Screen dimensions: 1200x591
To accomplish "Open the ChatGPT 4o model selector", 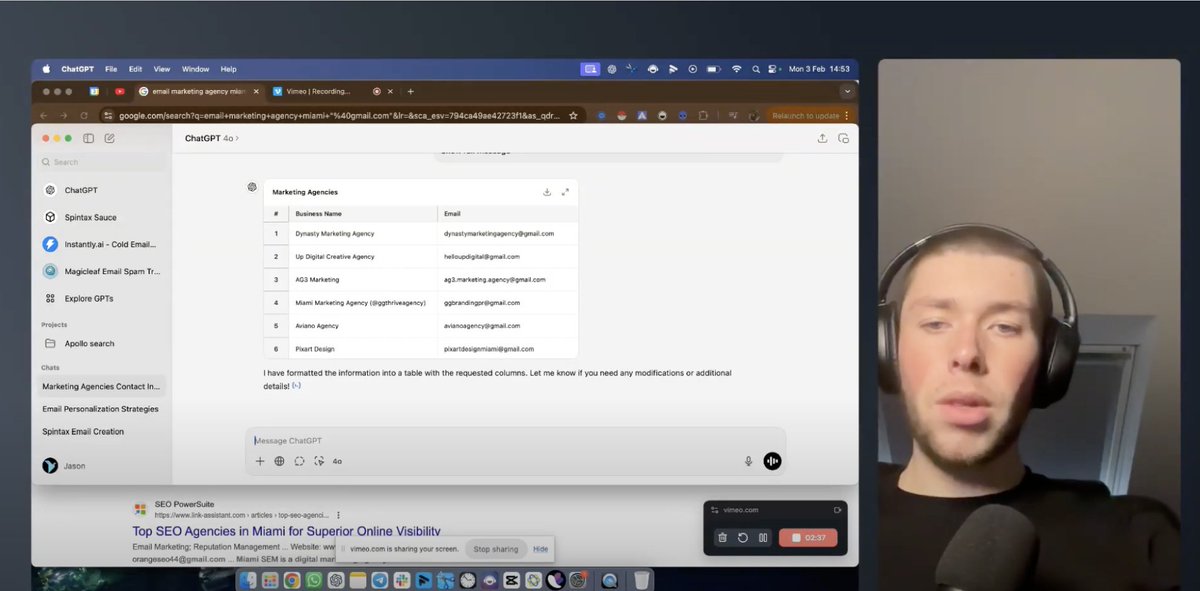I will 212,138.
